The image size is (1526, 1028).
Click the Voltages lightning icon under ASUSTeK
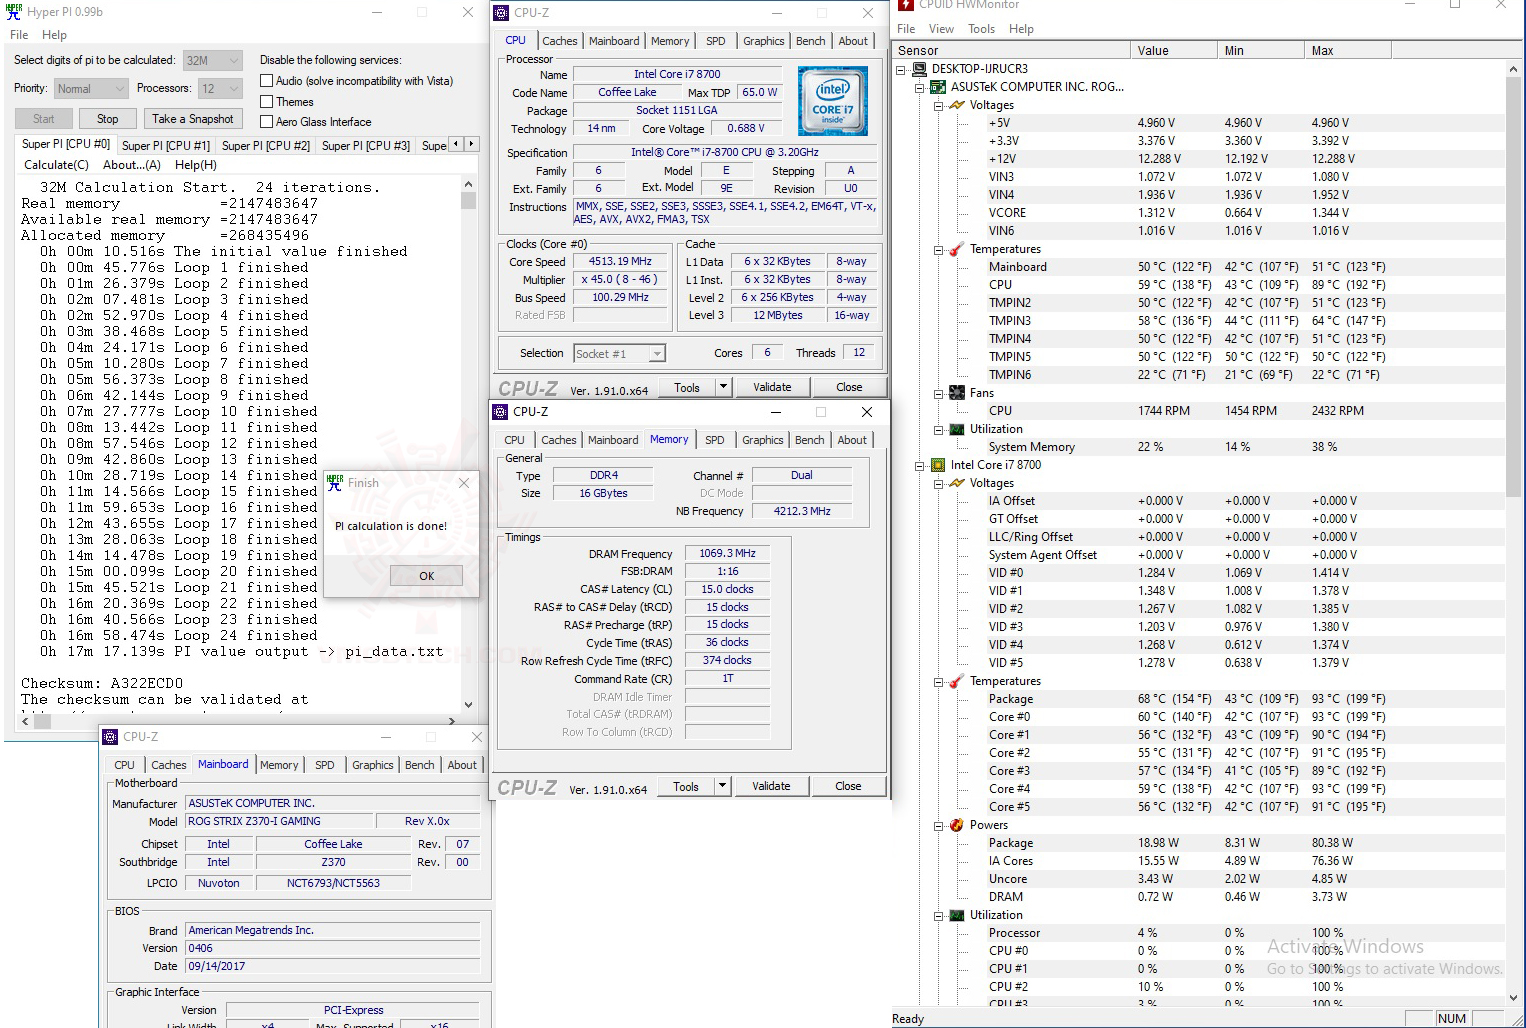pyautogui.click(x=957, y=105)
